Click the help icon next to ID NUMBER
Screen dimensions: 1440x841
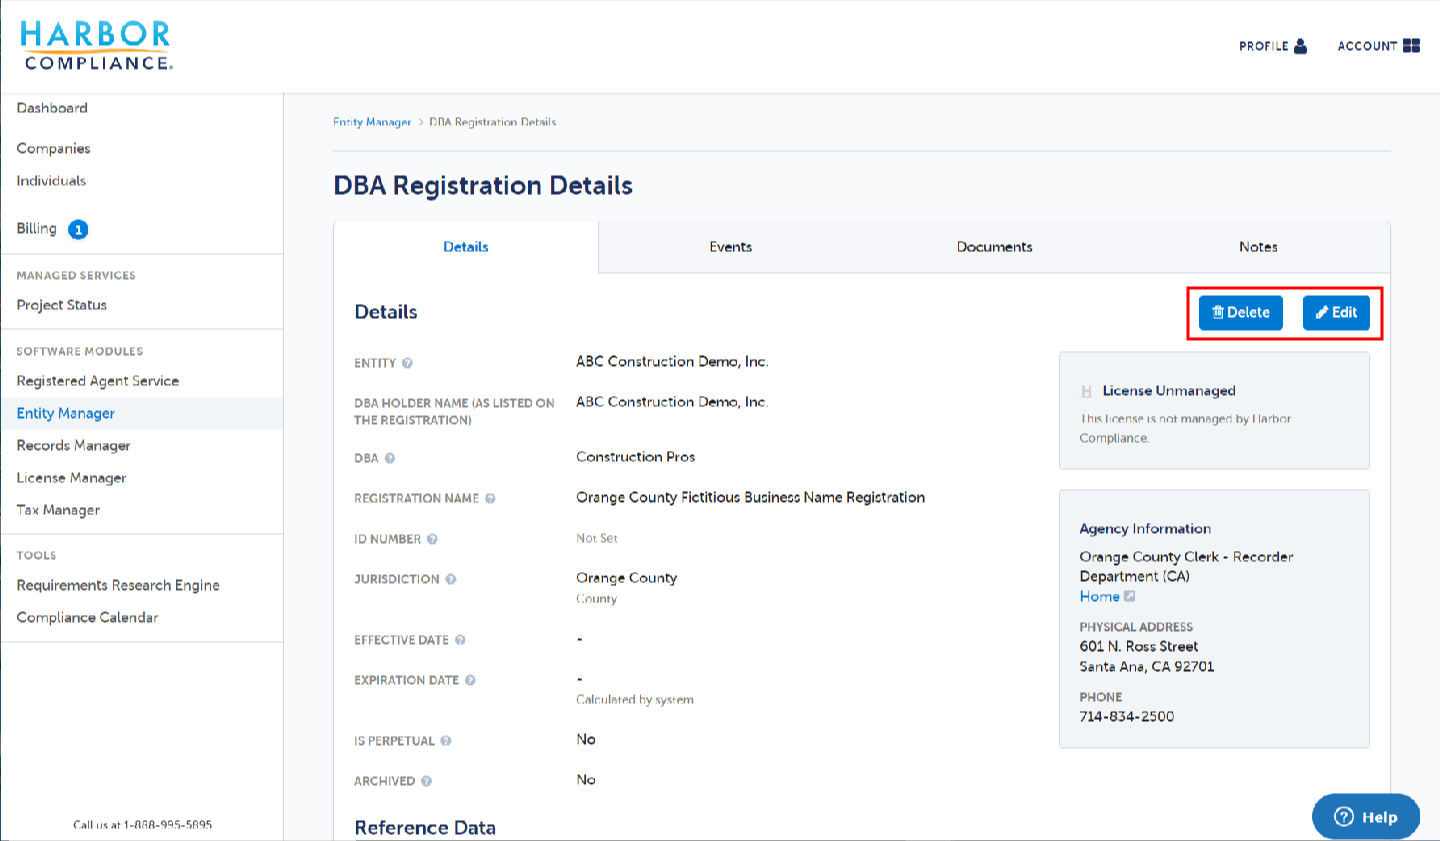pyautogui.click(x=432, y=539)
